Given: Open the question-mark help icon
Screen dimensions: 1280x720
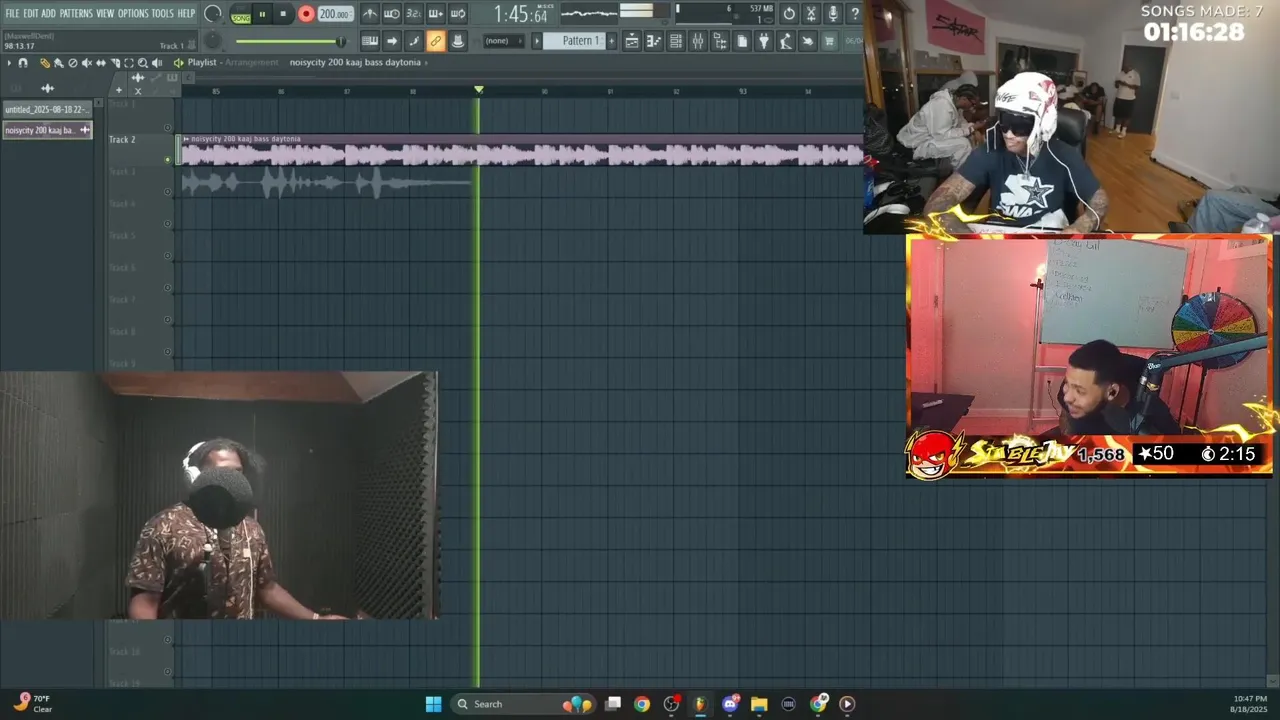Looking at the screenshot, I should [x=855, y=14].
